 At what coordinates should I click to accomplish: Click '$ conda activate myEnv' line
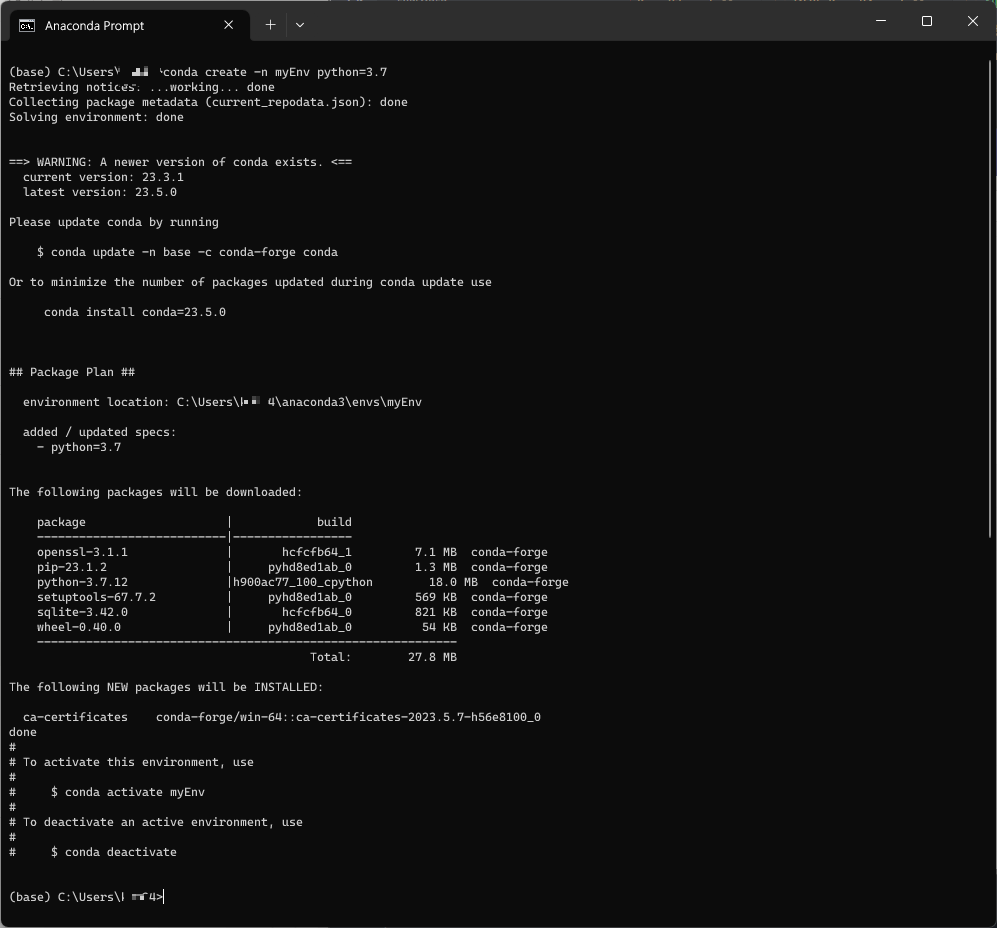(x=128, y=792)
